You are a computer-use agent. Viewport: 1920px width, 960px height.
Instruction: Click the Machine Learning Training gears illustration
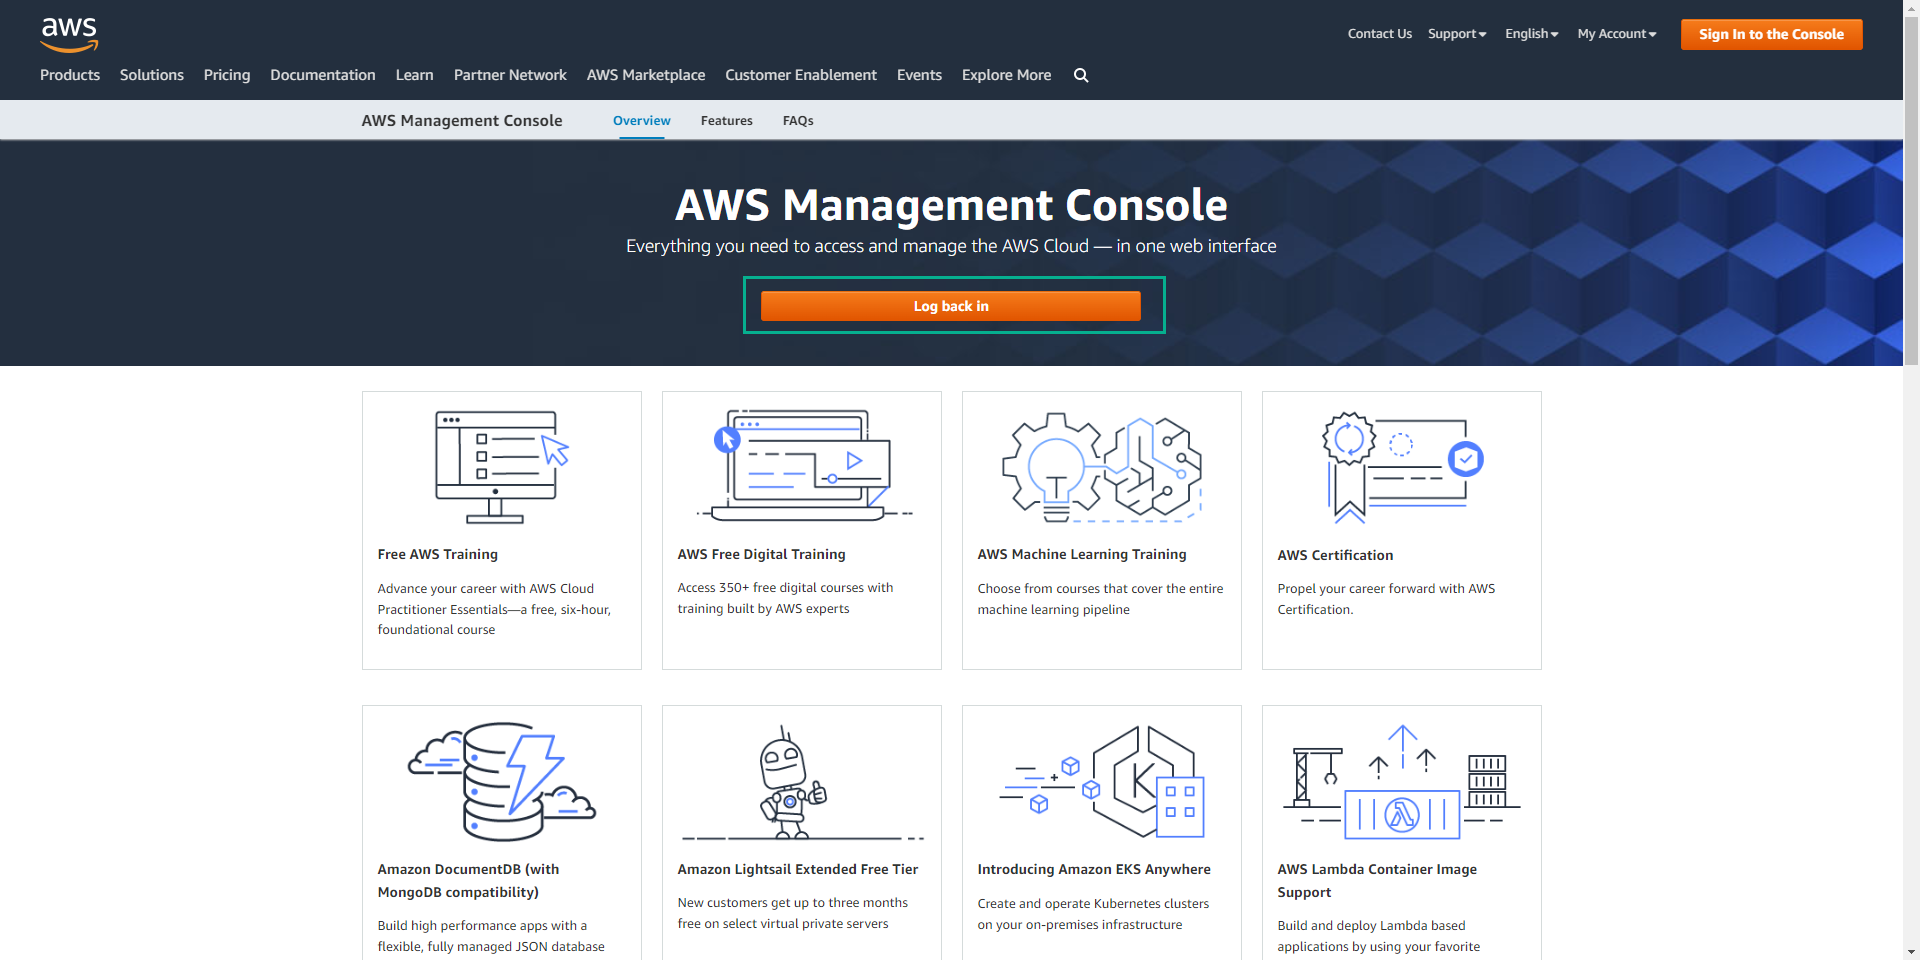1102,467
